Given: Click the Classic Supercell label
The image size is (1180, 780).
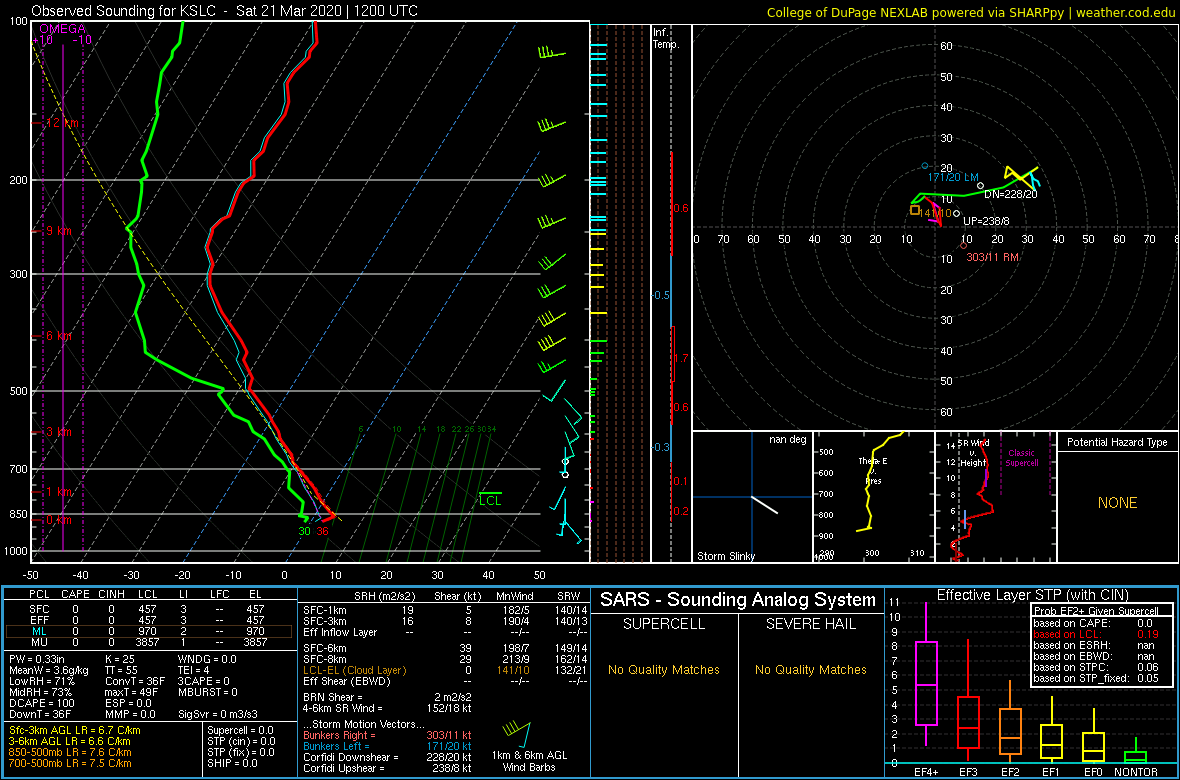Looking at the screenshot, I should pyautogui.click(x=1020, y=458).
